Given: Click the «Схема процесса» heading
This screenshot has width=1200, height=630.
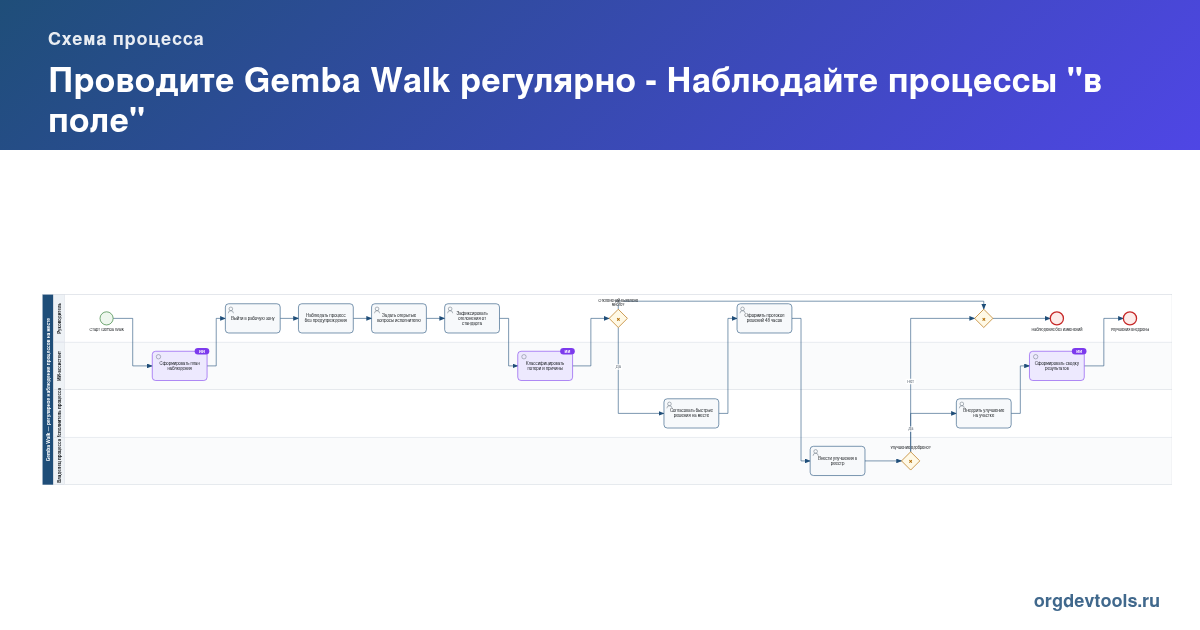Looking at the screenshot, I should coord(126,39).
